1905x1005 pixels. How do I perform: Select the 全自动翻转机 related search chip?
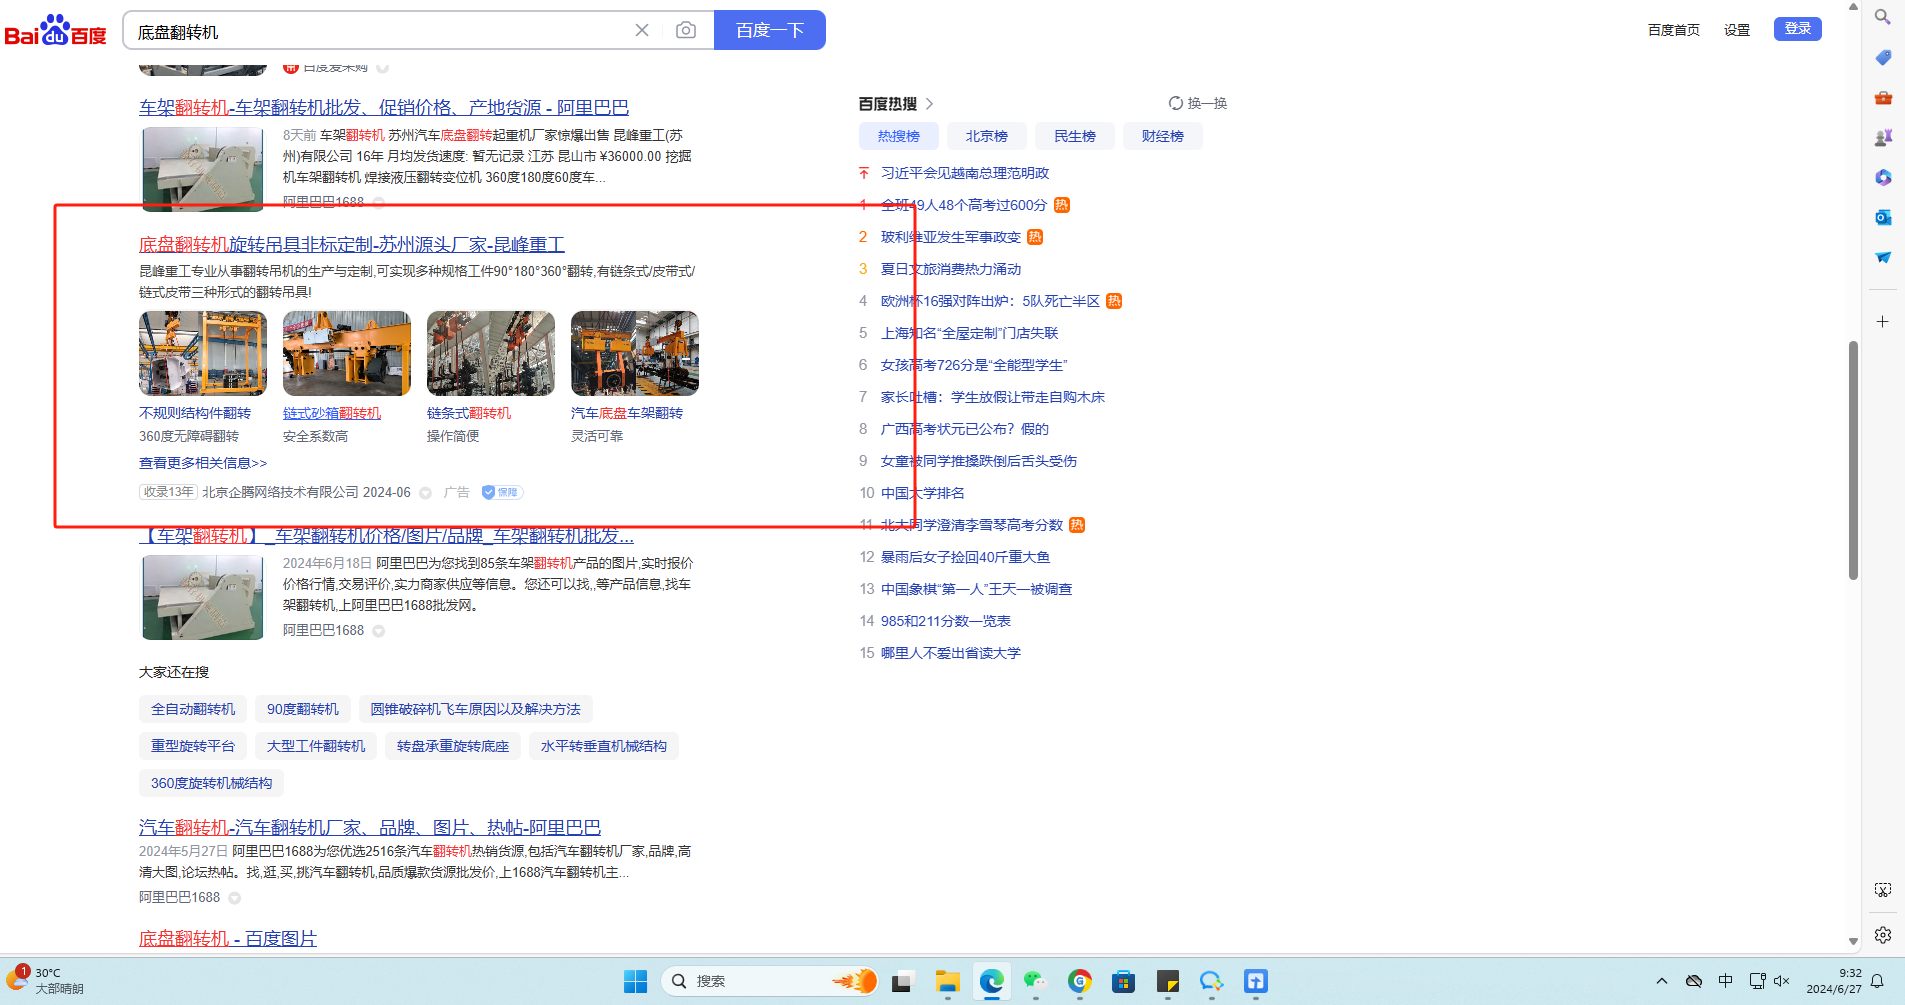click(193, 709)
